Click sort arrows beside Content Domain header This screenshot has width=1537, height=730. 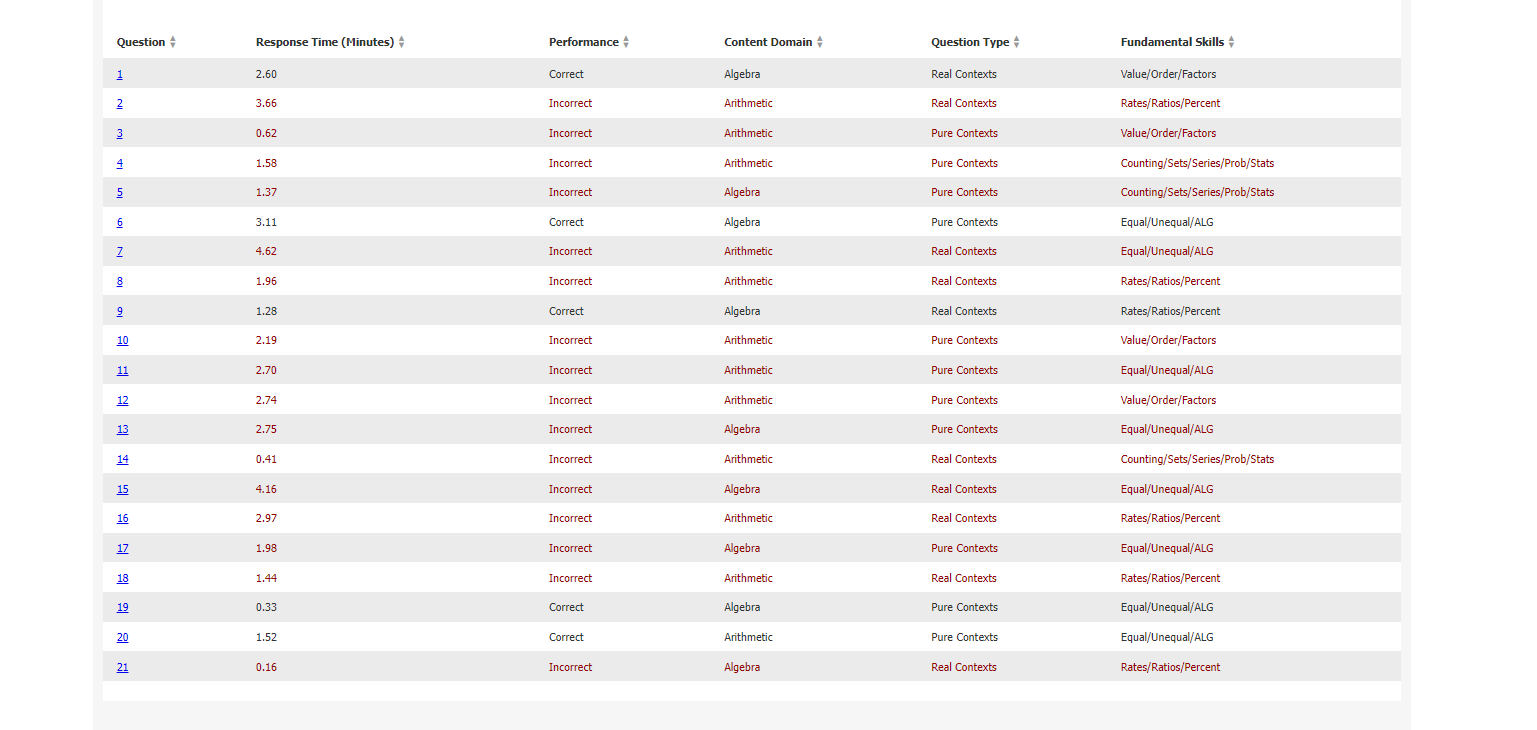pyautogui.click(x=820, y=42)
